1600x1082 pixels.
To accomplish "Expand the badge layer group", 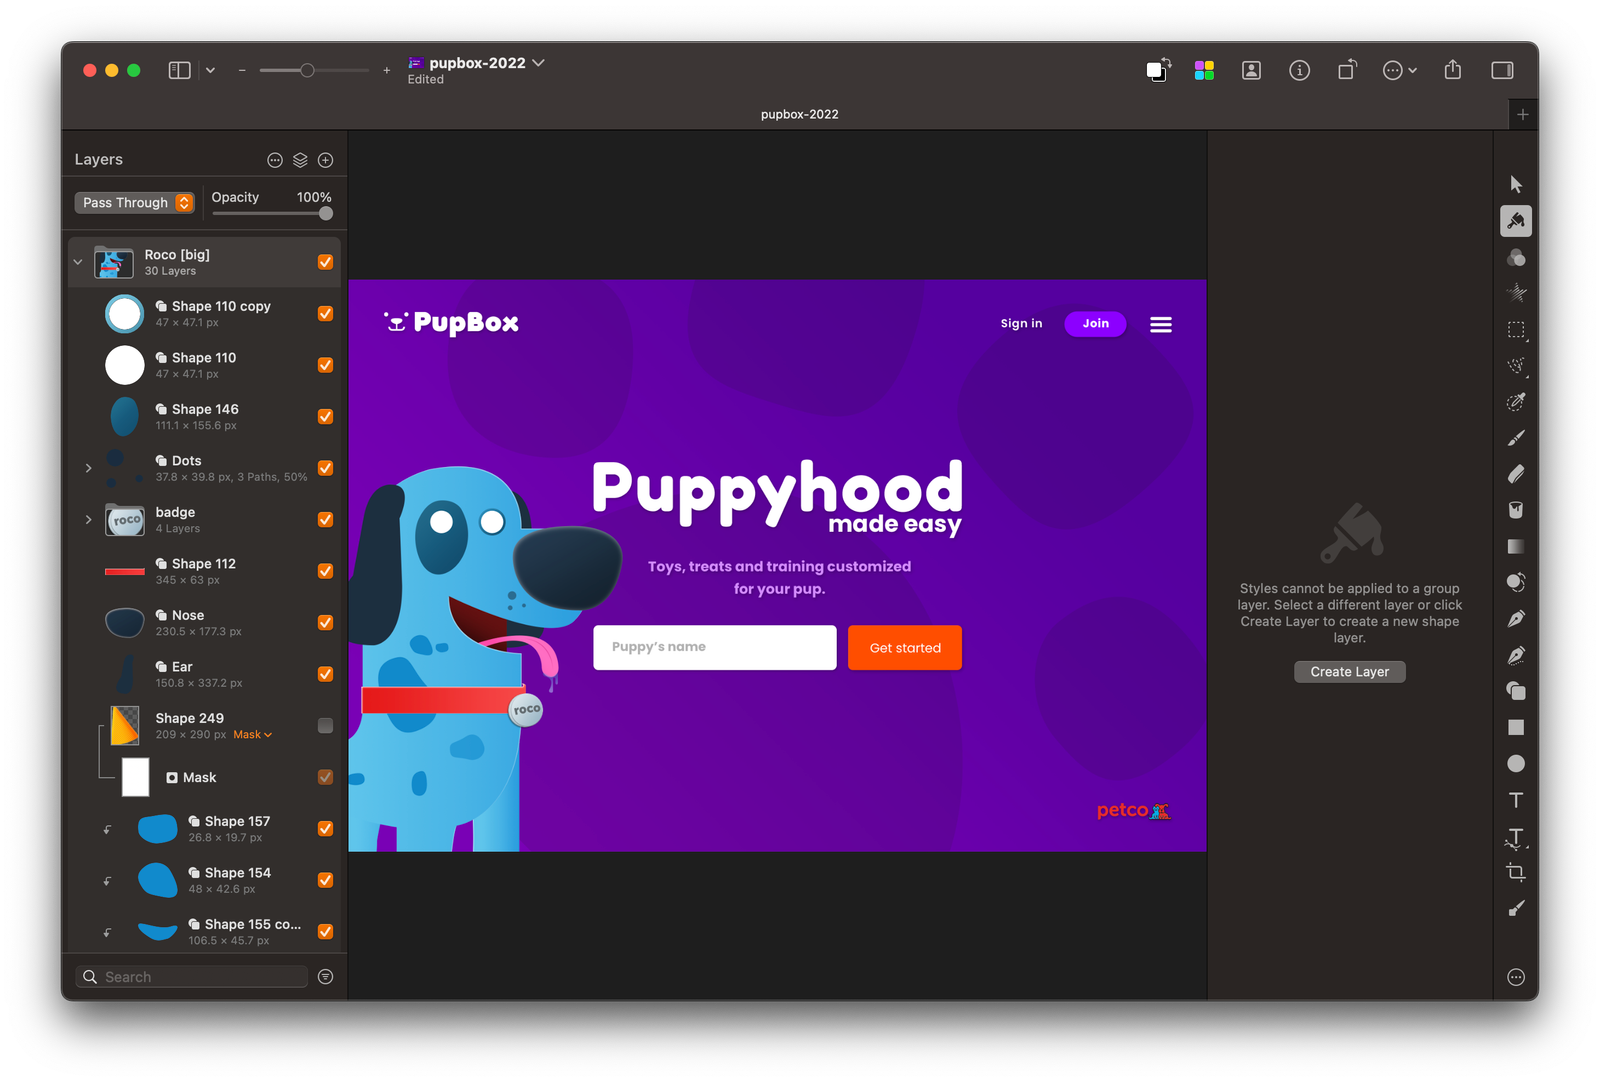I will [x=88, y=520].
